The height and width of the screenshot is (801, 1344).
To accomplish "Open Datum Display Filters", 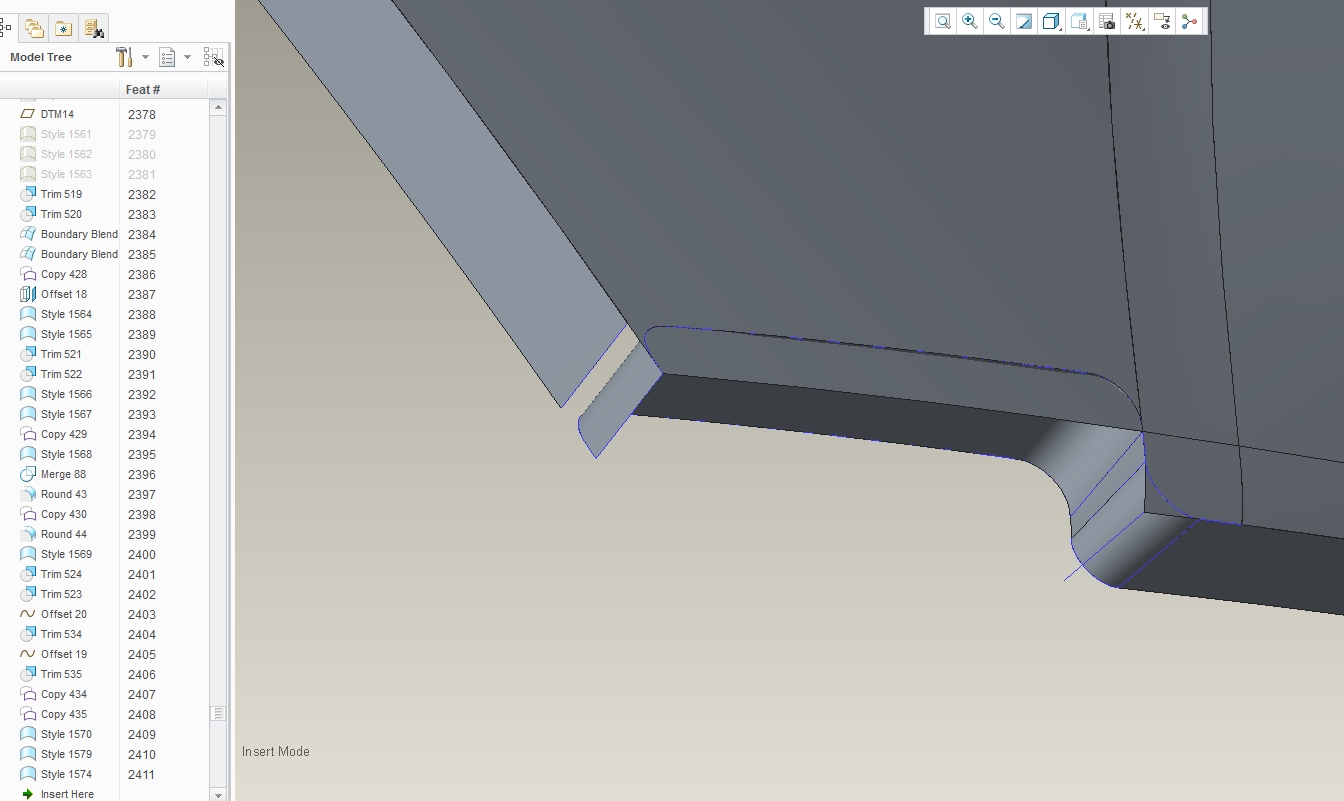I will tap(1134, 21).
